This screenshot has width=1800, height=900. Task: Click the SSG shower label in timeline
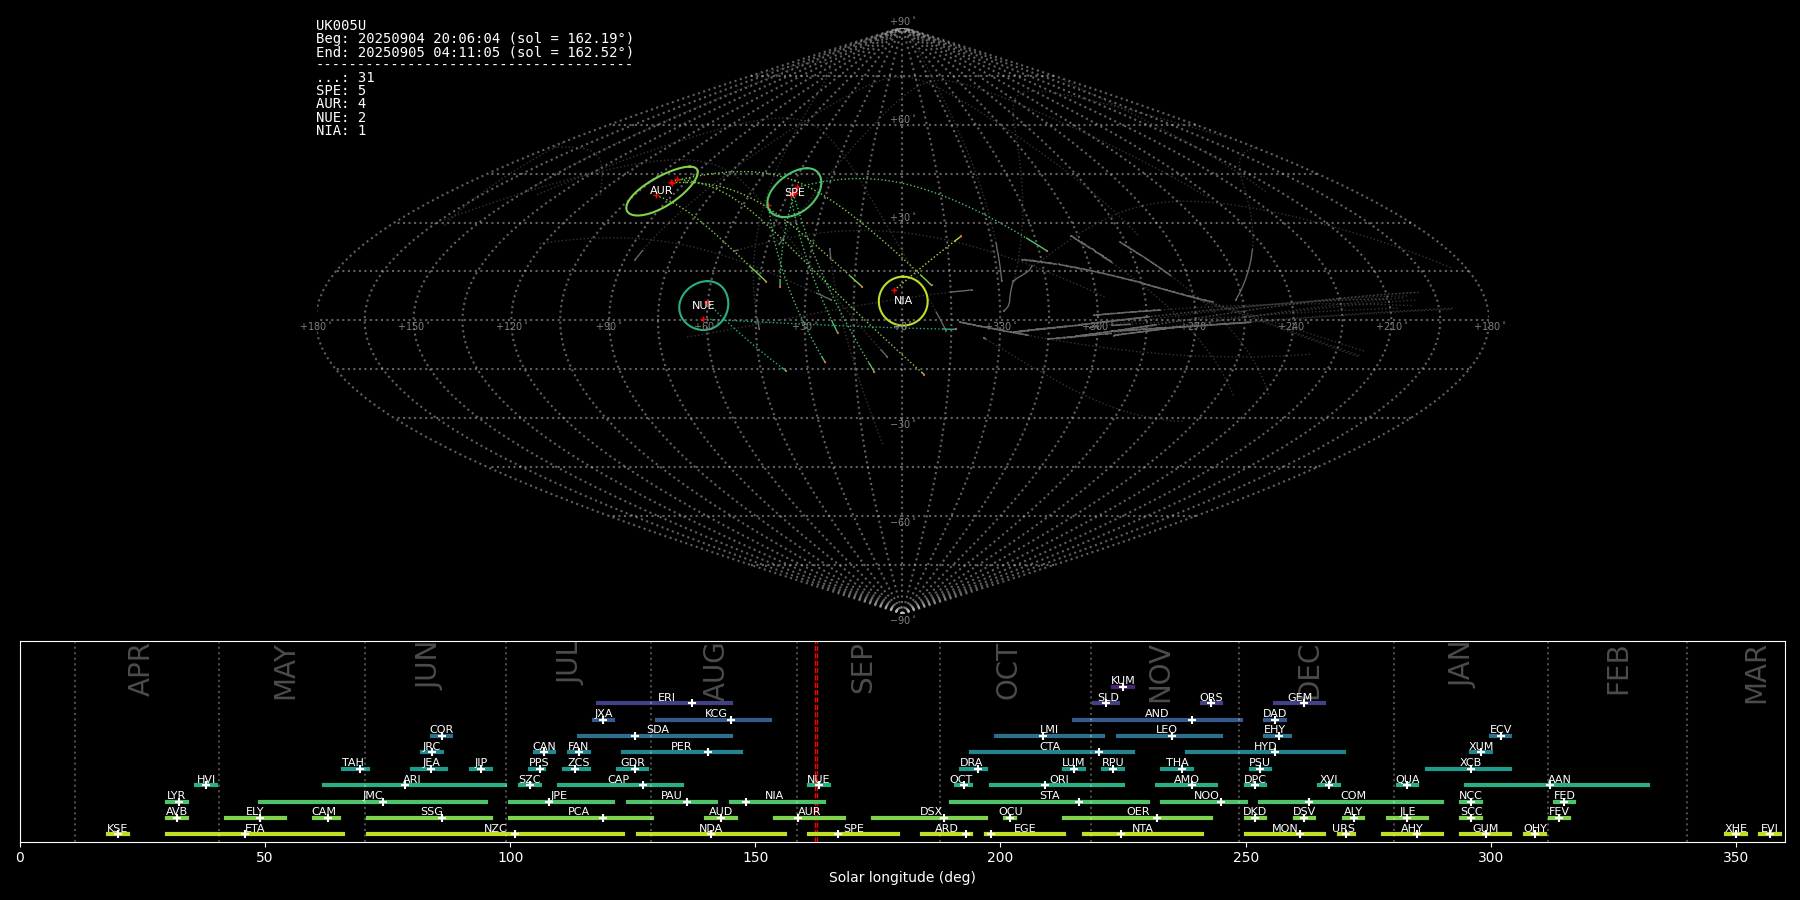click(x=431, y=812)
